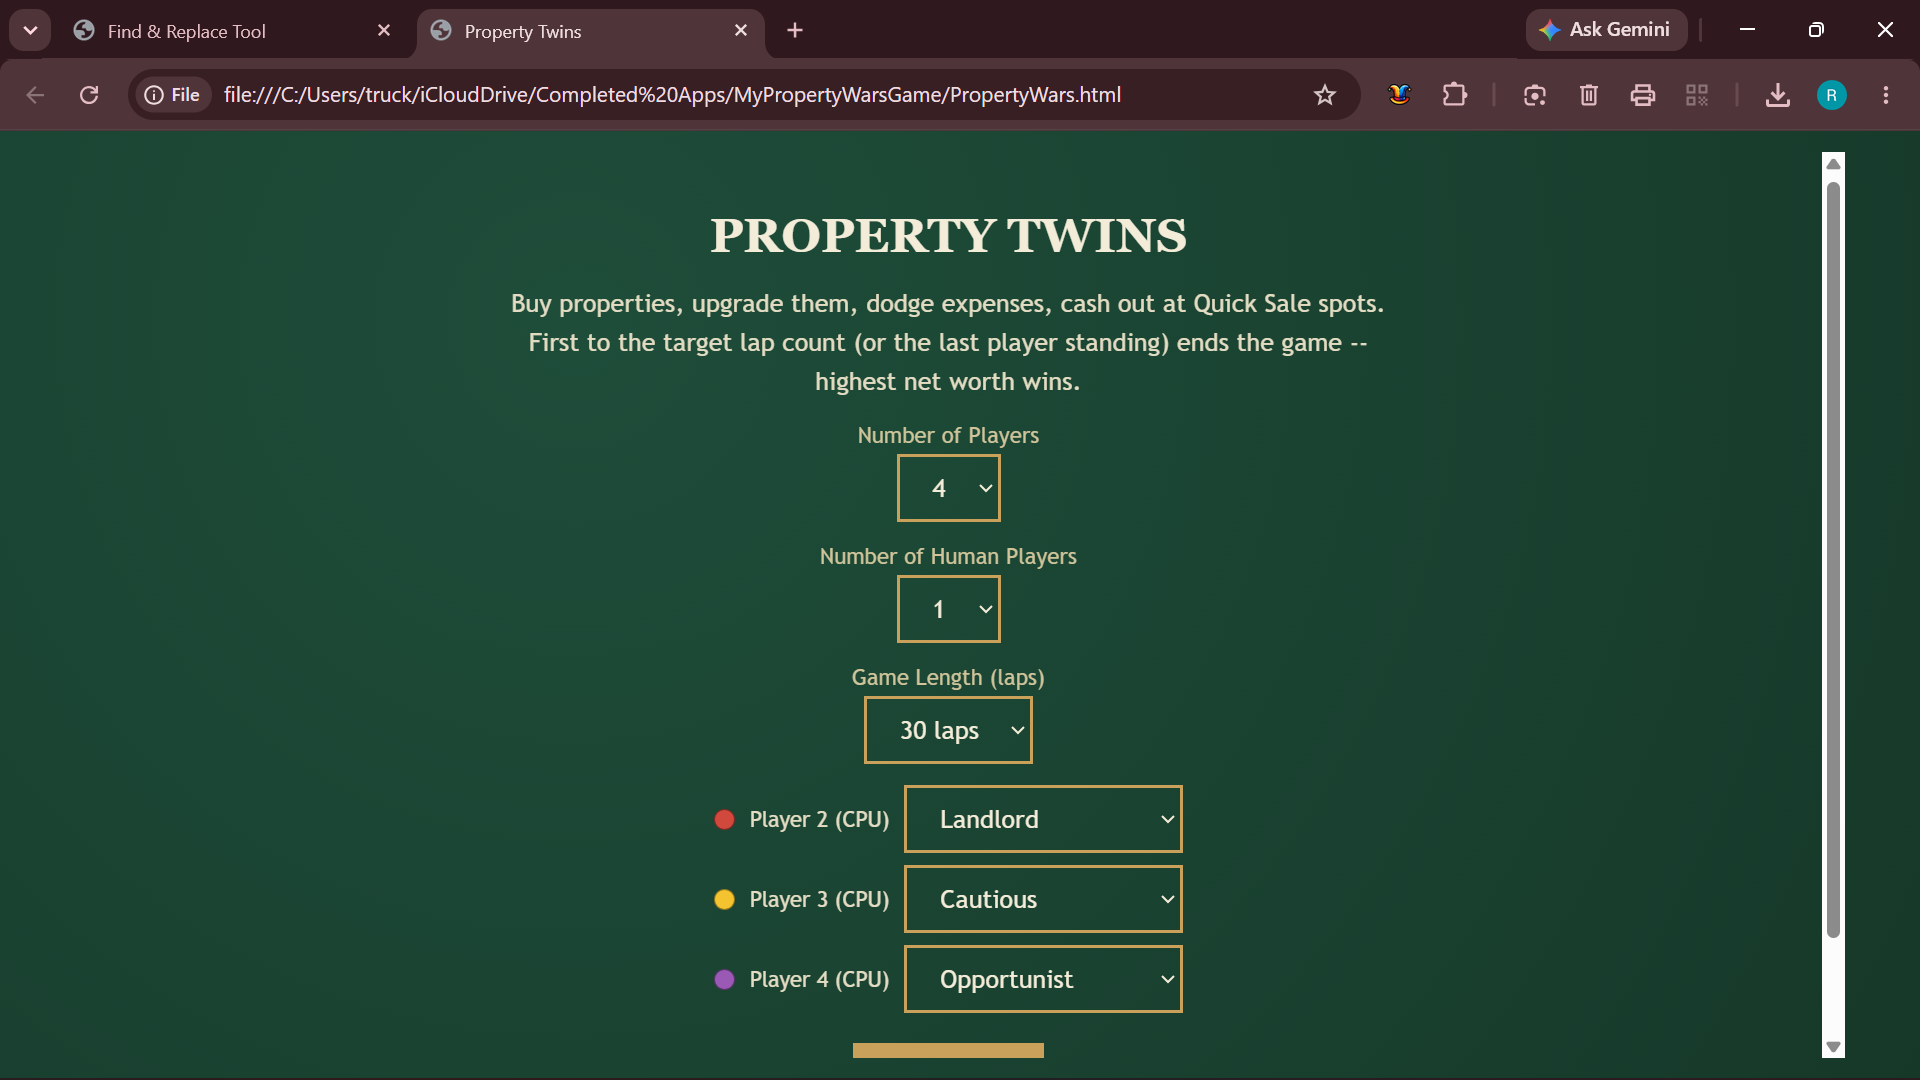Change Player 2 CPU Landlord strategy
This screenshot has width=1920, height=1080.
pos(1043,819)
